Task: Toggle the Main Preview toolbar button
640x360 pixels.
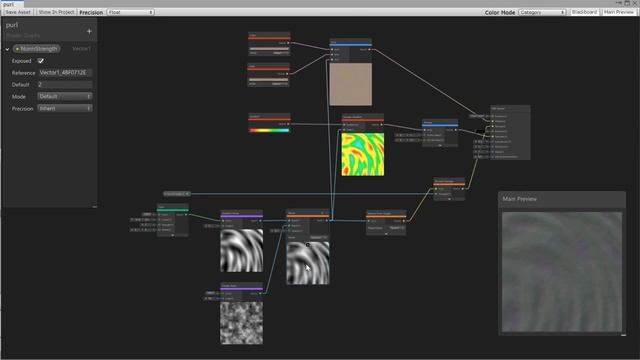Action: (x=619, y=12)
